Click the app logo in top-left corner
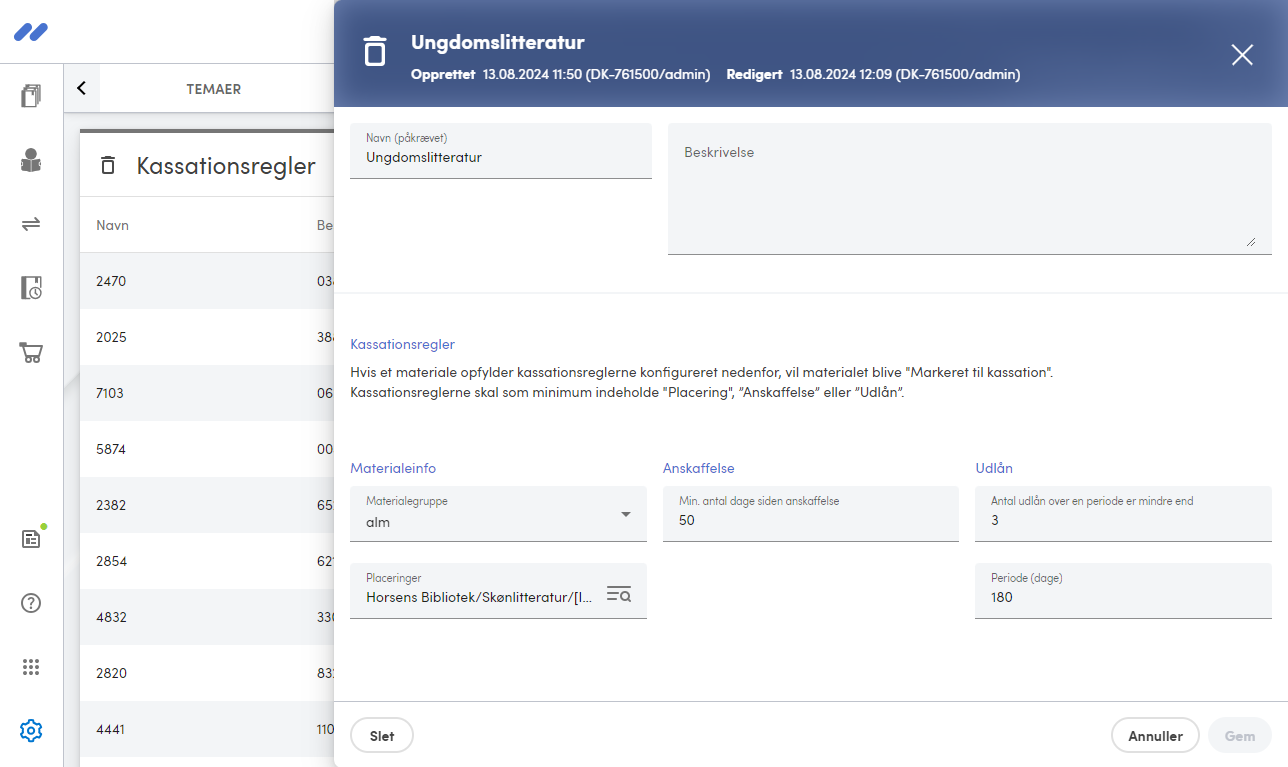The height and width of the screenshot is (767, 1288). pos(31,32)
